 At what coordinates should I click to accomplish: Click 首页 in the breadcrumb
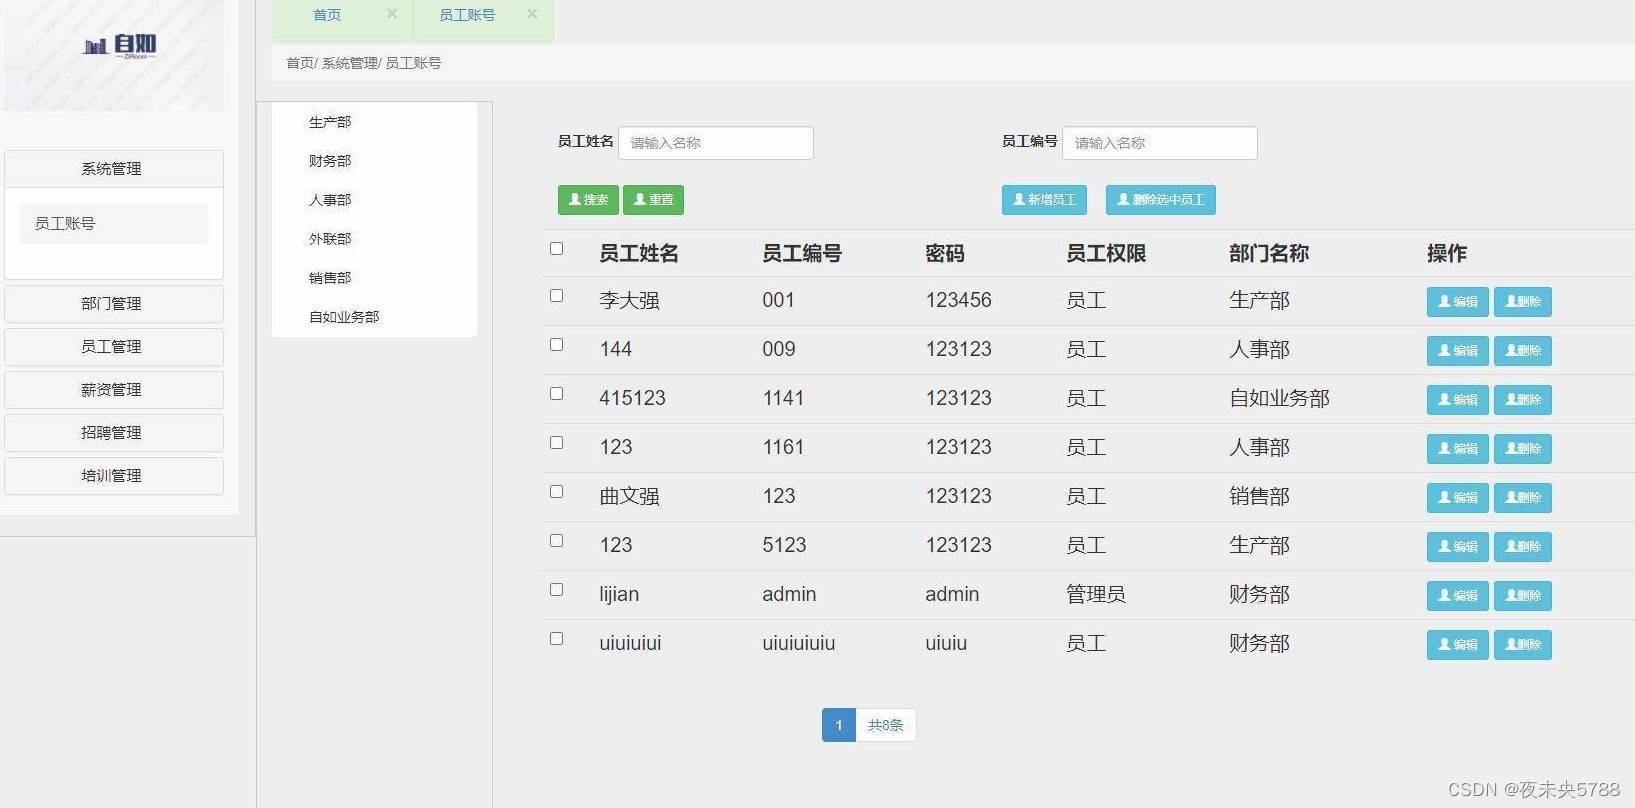pos(300,63)
